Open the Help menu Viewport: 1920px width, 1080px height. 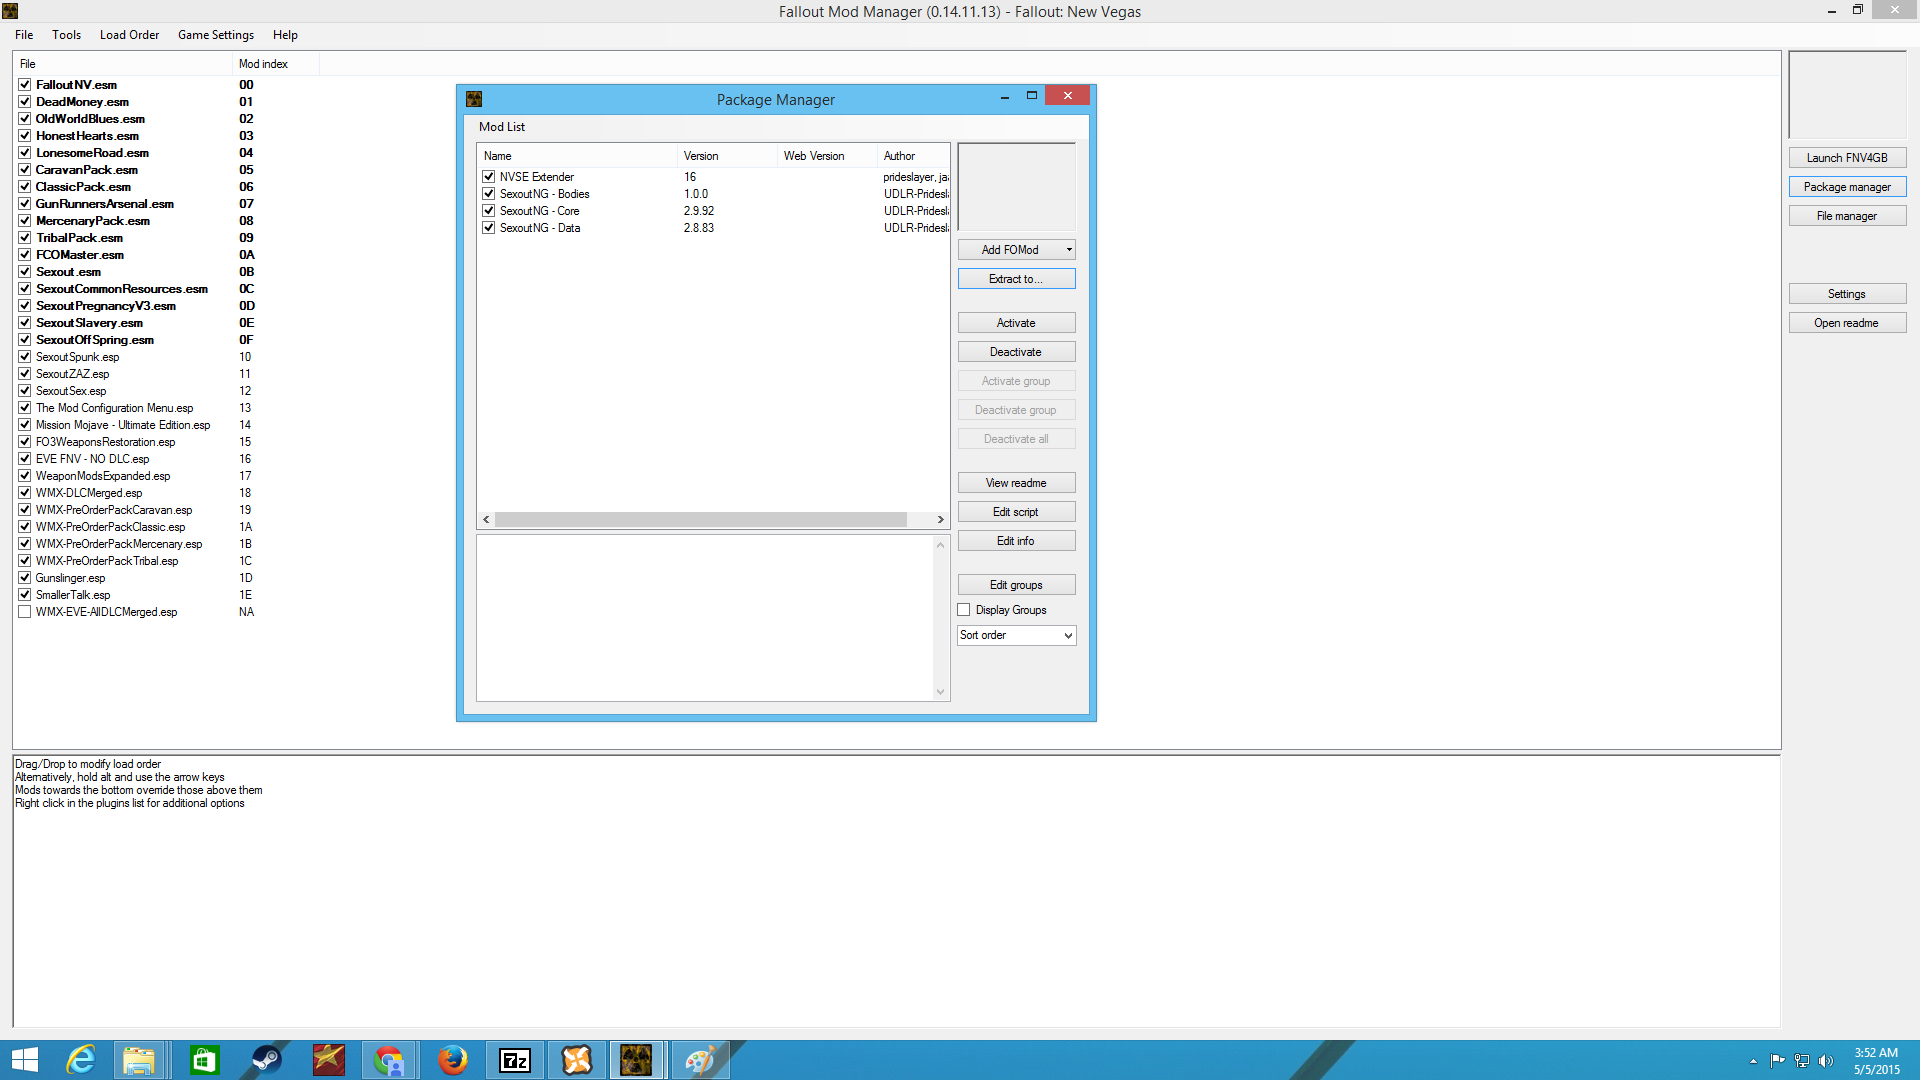tap(285, 35)
